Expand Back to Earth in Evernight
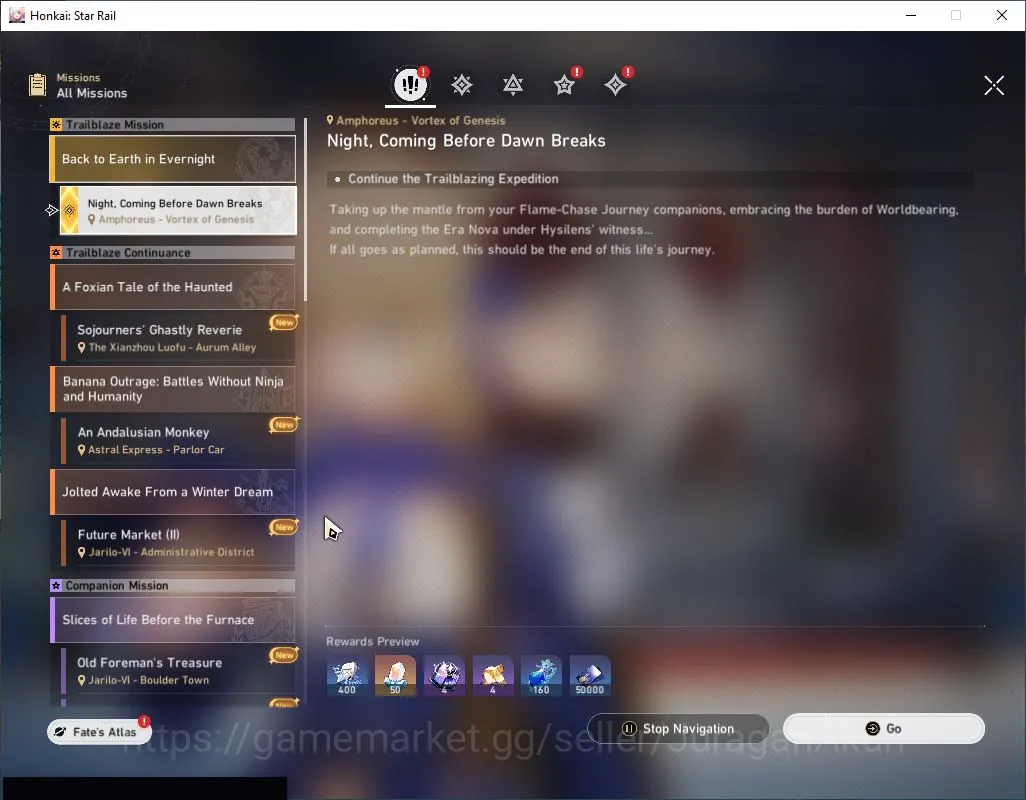 173,159
